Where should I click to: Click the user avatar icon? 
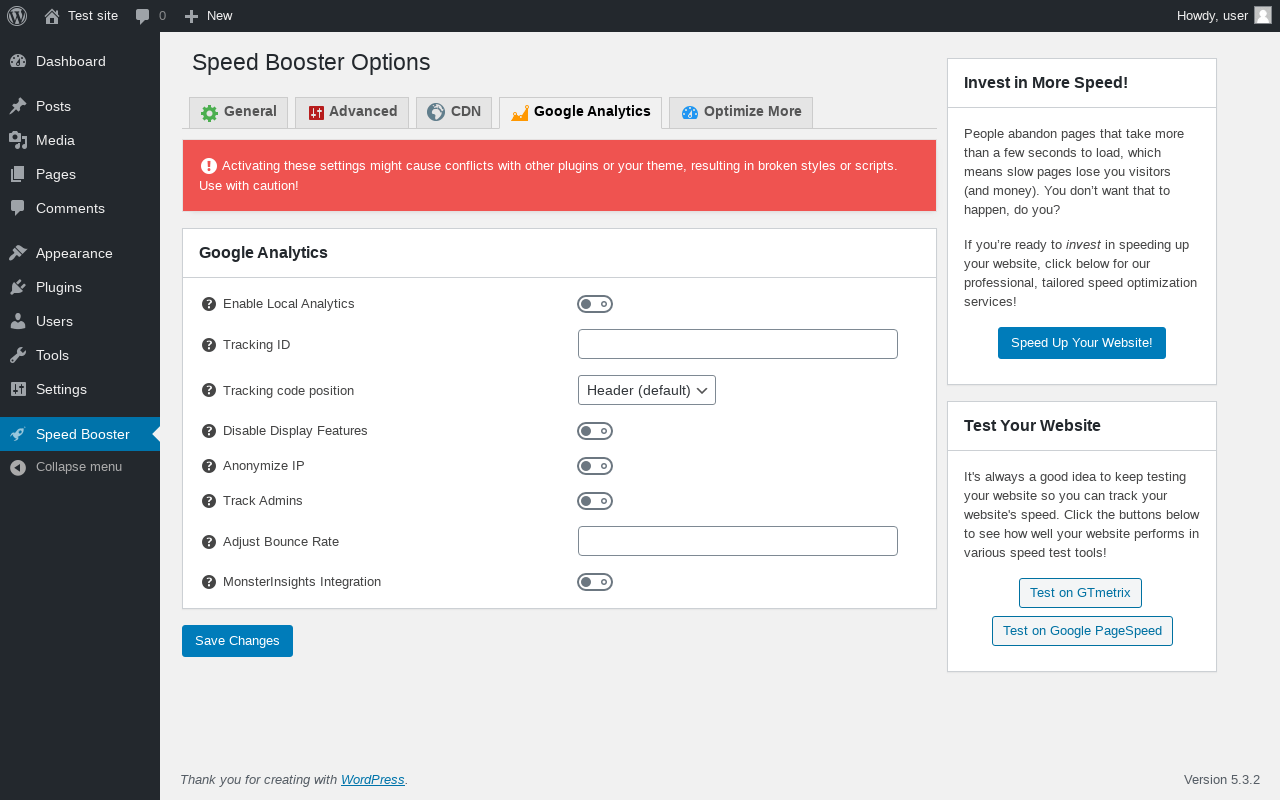coord(1263,15)
